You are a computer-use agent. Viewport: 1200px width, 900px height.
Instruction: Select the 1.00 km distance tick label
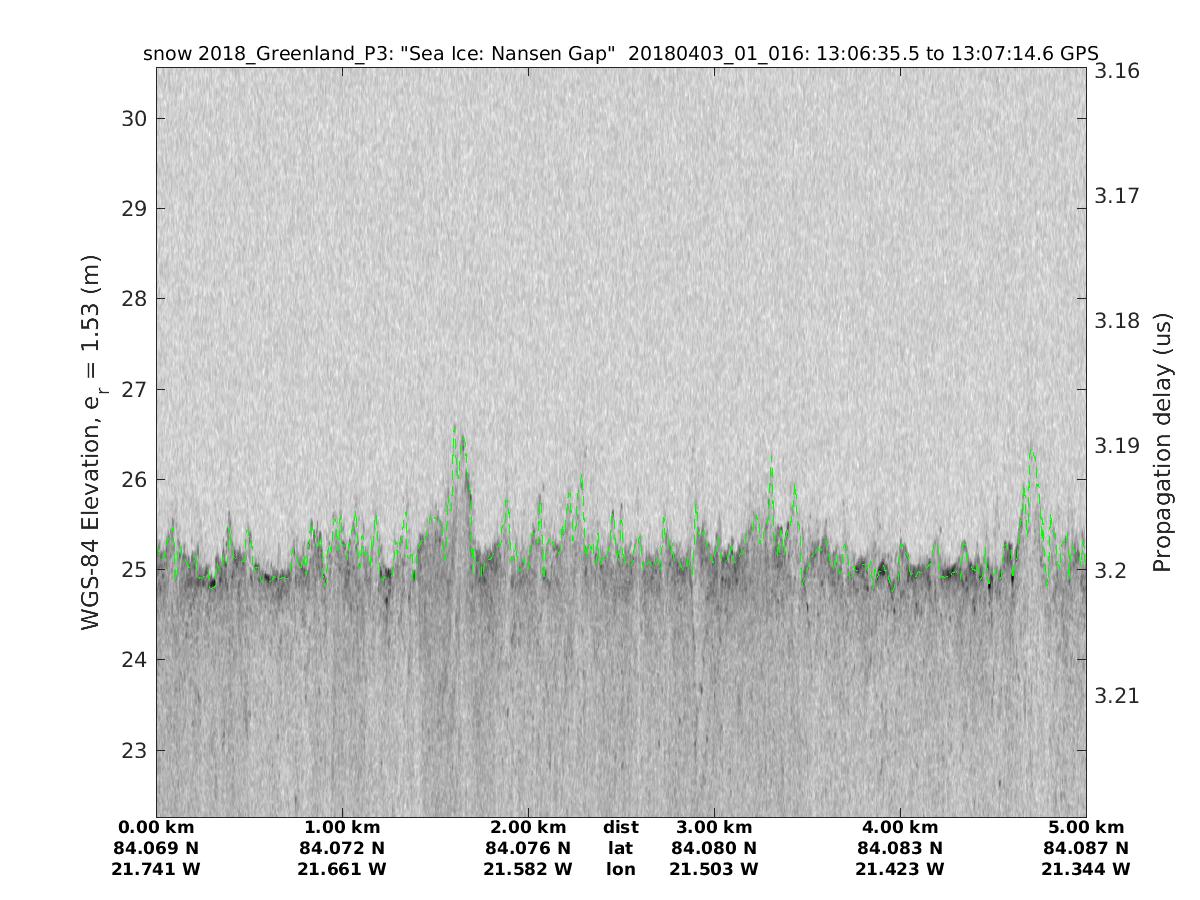(342, 828)
